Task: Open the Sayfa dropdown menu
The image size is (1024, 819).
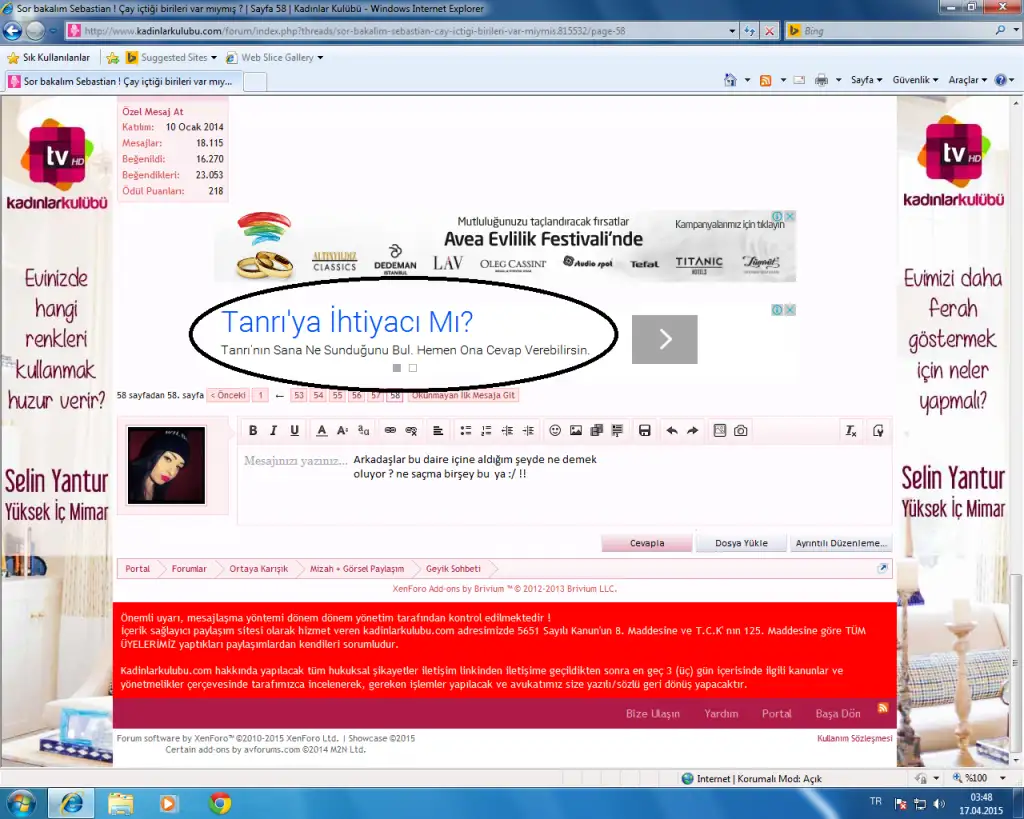Action: tap(866, 80)
